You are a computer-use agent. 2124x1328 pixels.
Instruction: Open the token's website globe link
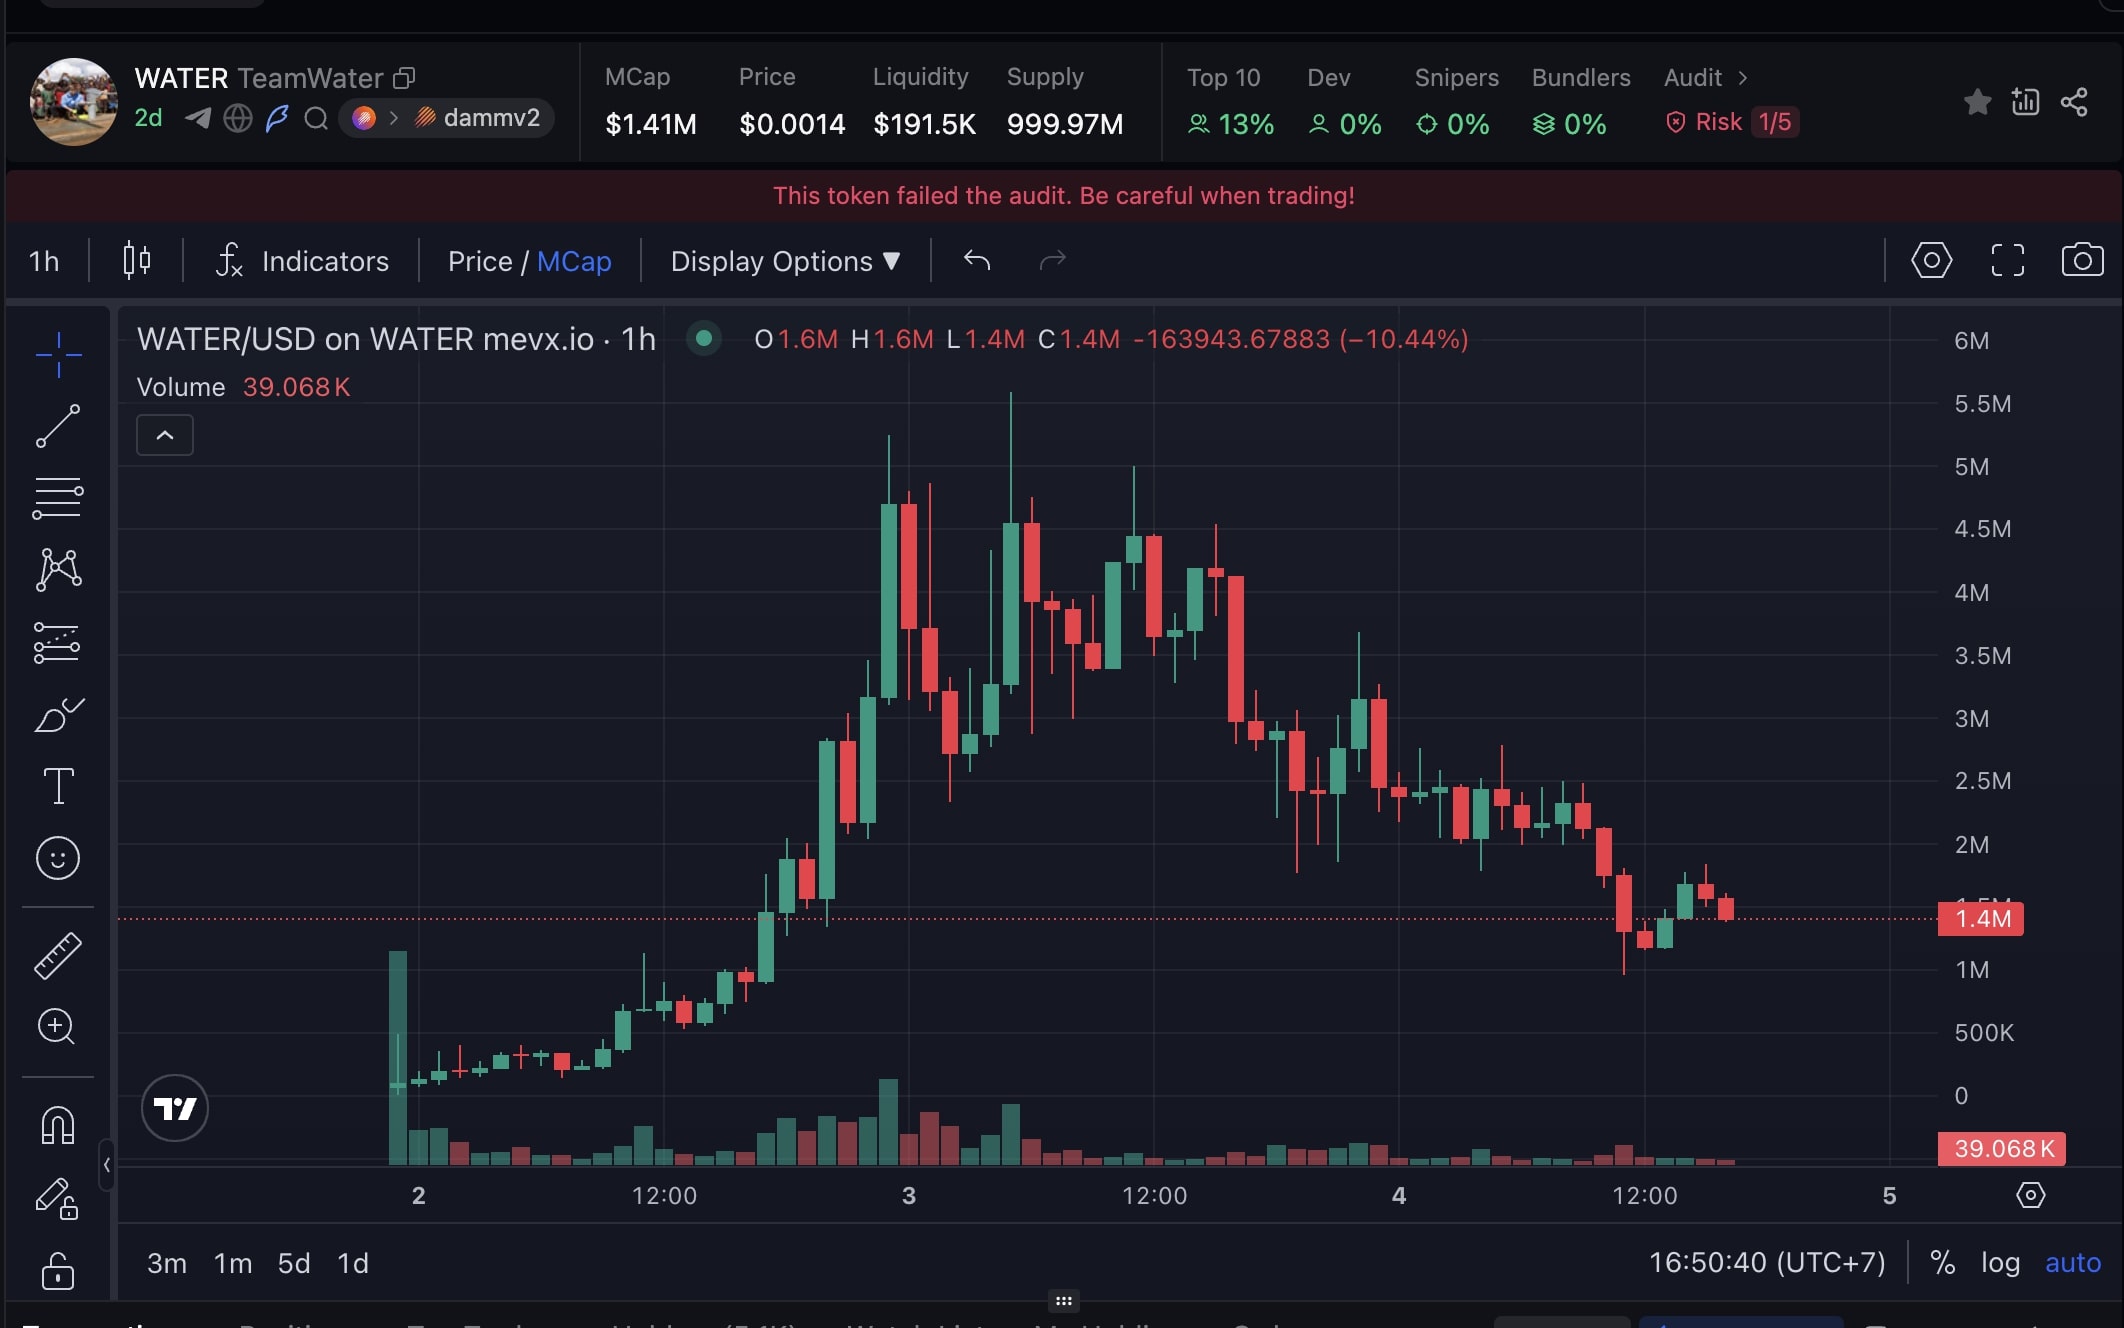click(238, 118)
